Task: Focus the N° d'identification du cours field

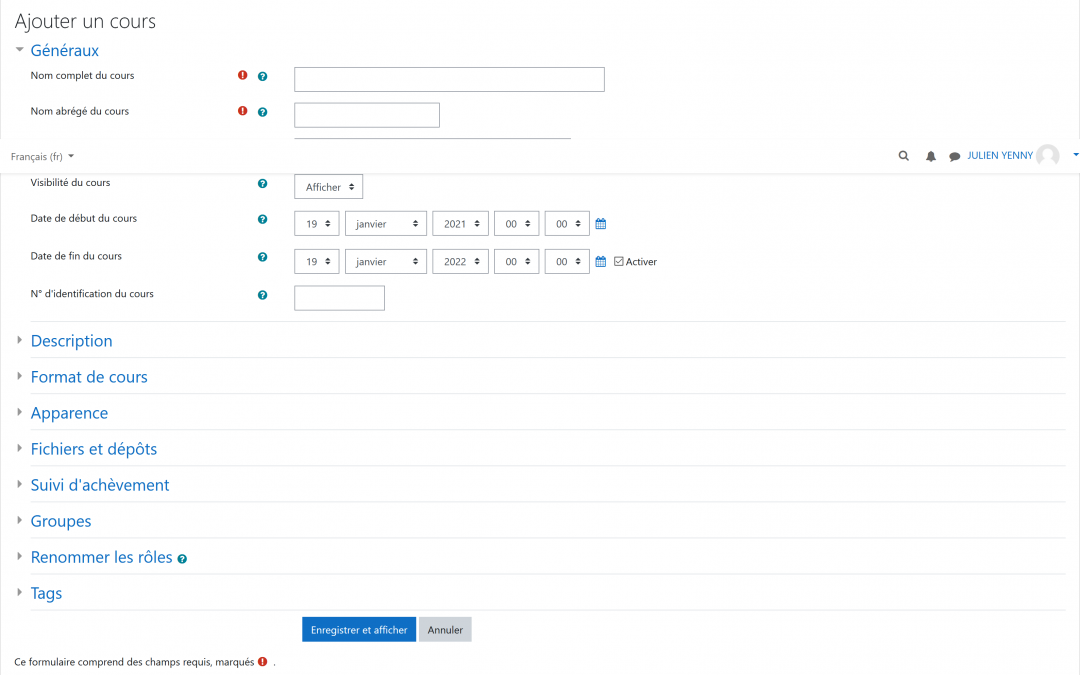Action: click(x=339, y=298)
